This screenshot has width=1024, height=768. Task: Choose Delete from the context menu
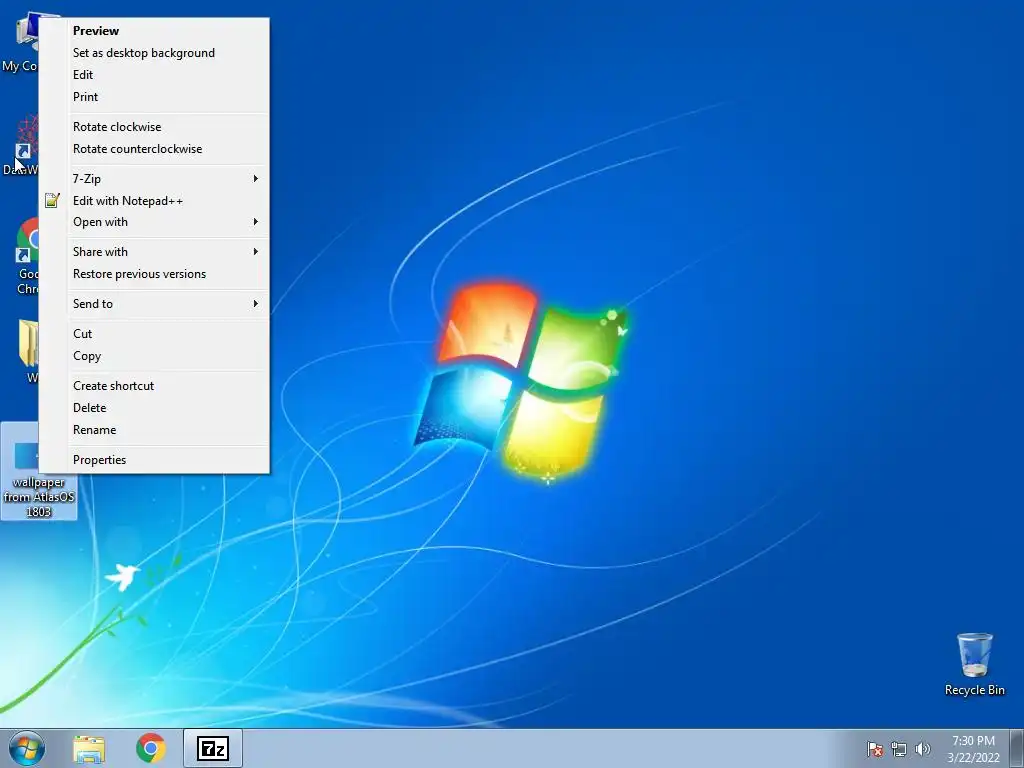click(154, 408)
